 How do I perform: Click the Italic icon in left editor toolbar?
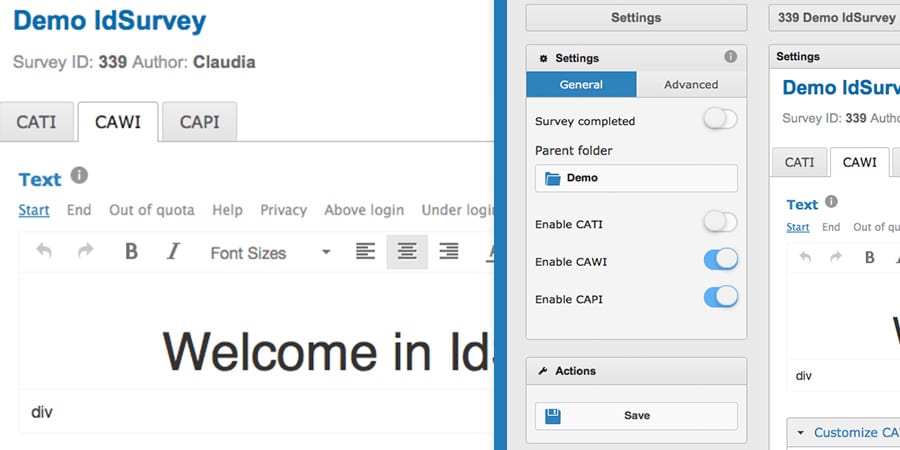pyautogui.click(x=173, y=252)
